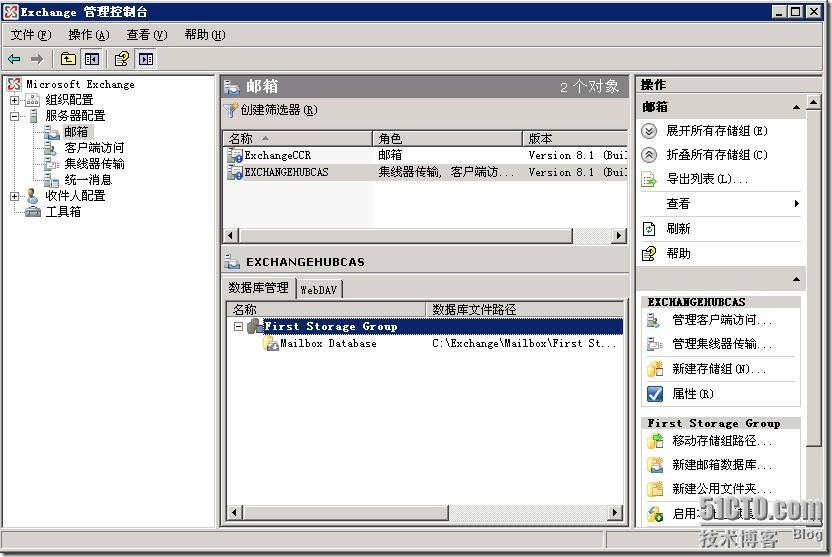Click the 工具箱 toolbox icon
Screen dimensions: 832x557
click(x=33, y=212)
